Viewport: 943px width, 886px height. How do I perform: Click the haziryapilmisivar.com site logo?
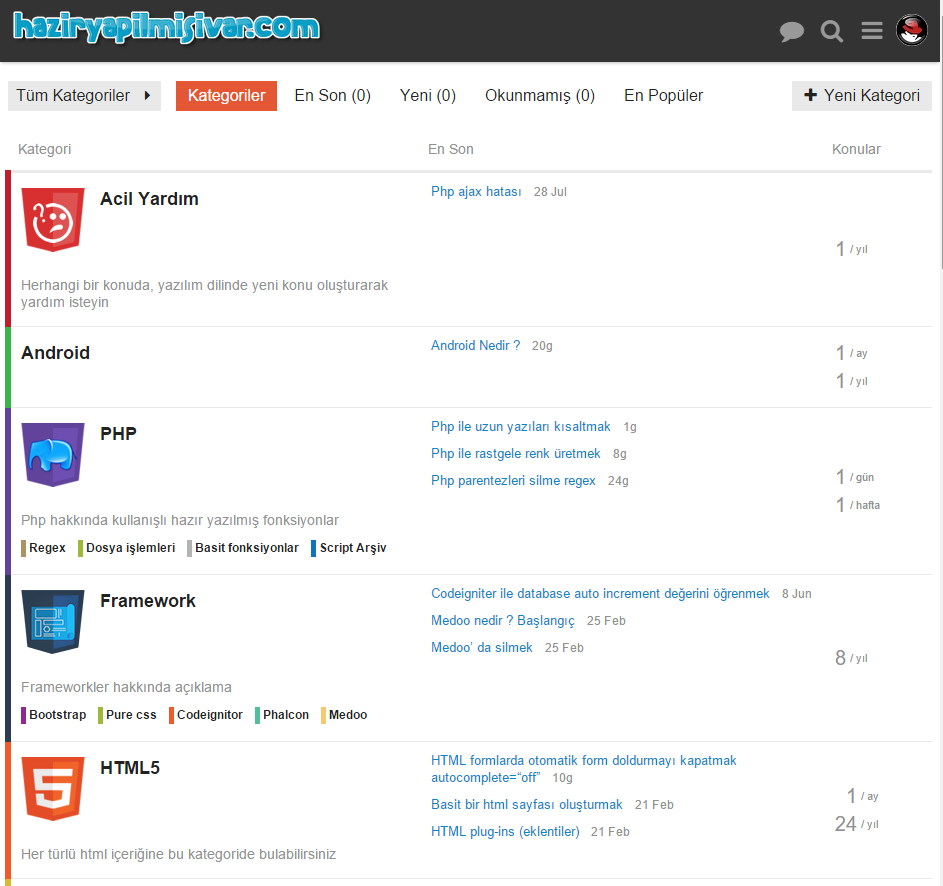click(x=166, y=27)
